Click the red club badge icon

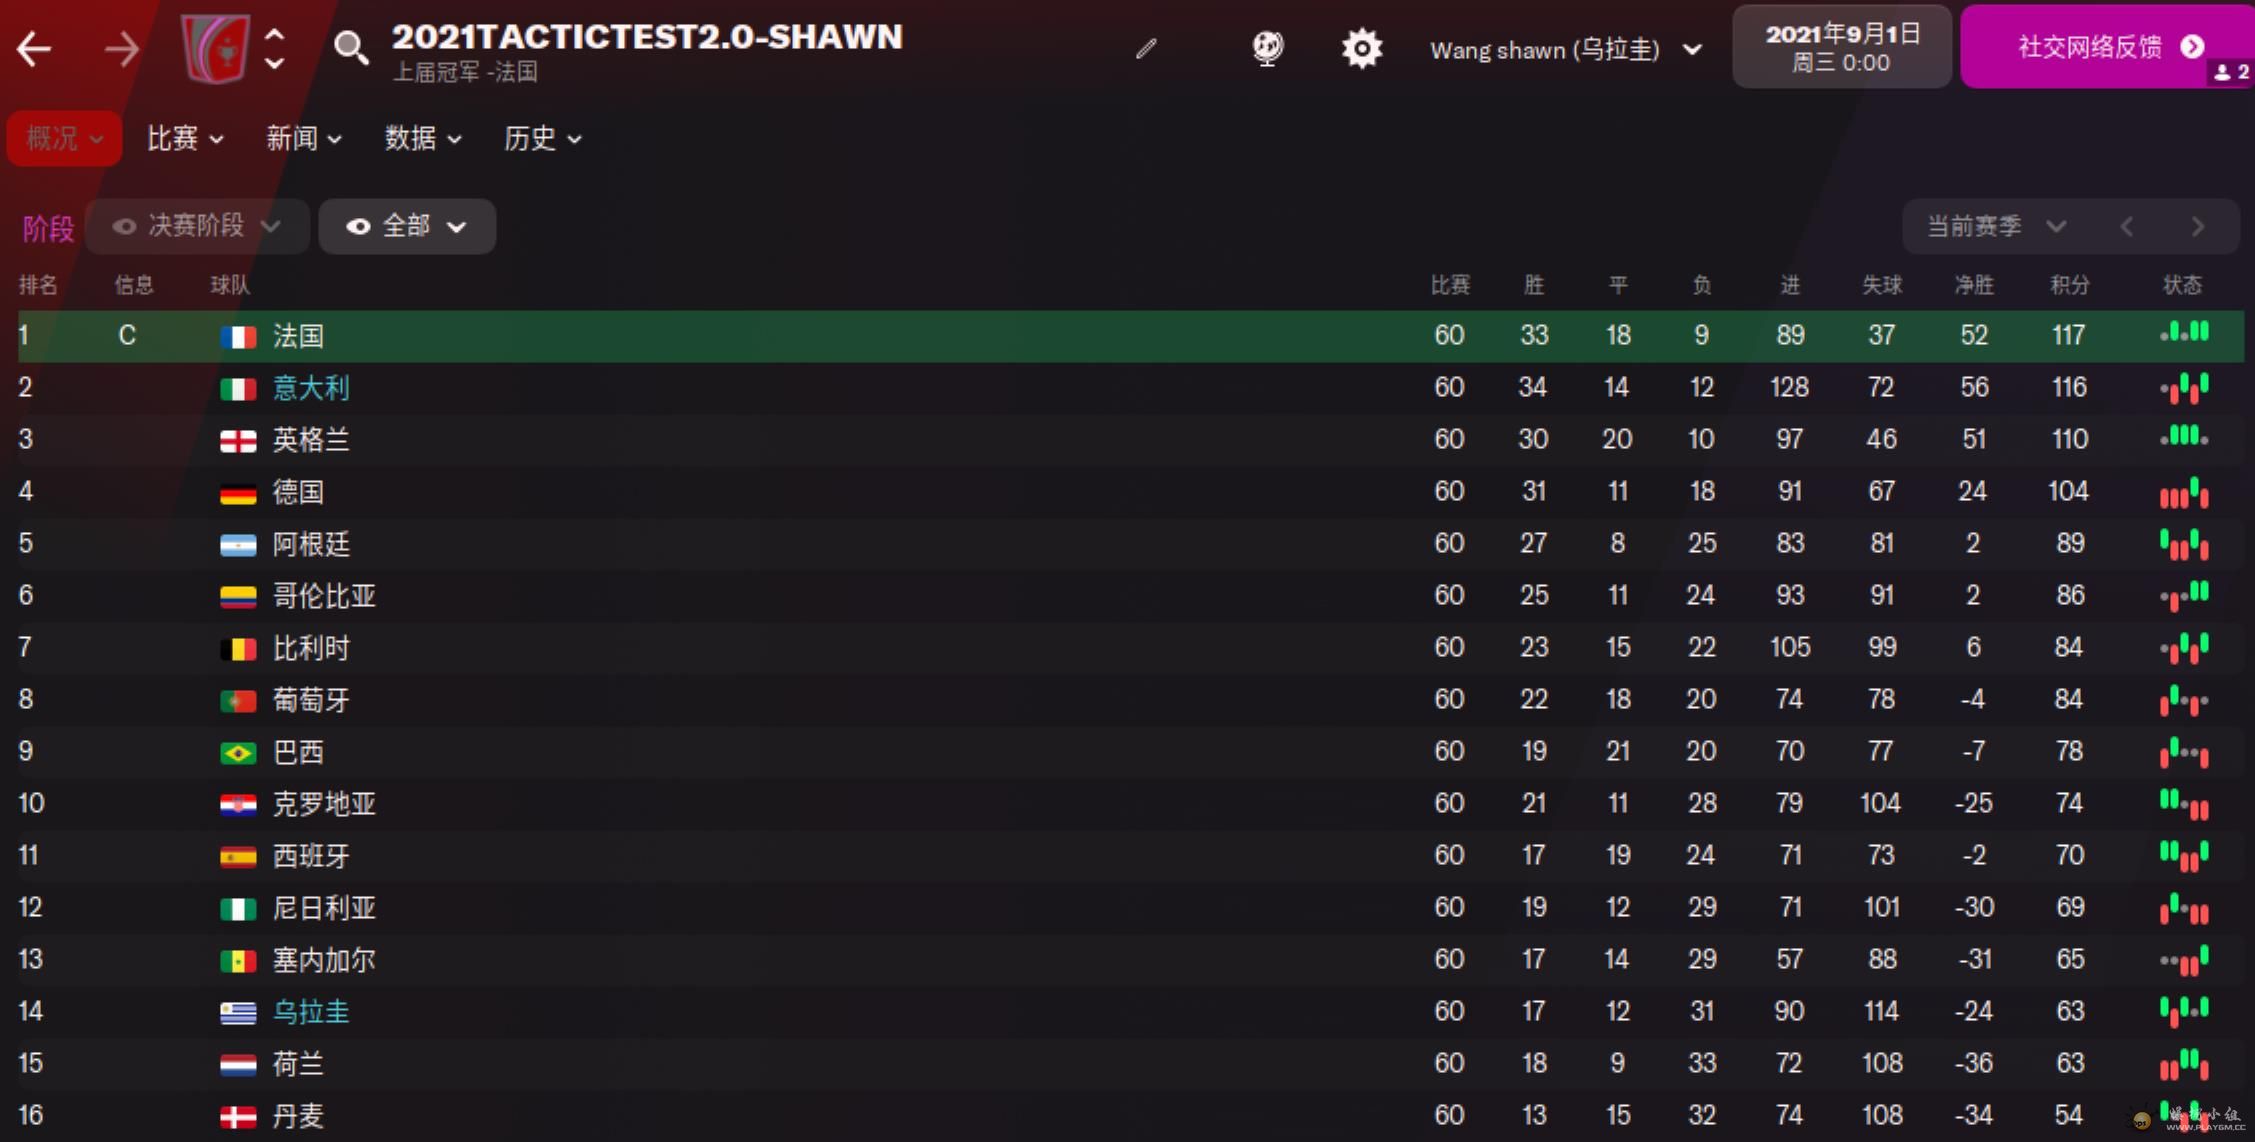point(214,48)
